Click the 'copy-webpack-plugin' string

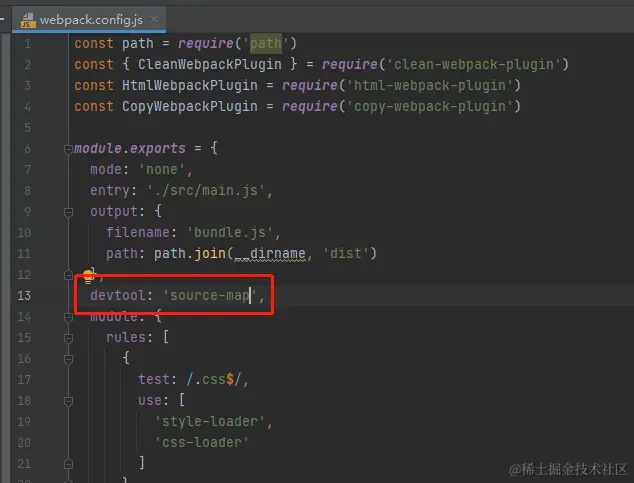pos(429,106)
